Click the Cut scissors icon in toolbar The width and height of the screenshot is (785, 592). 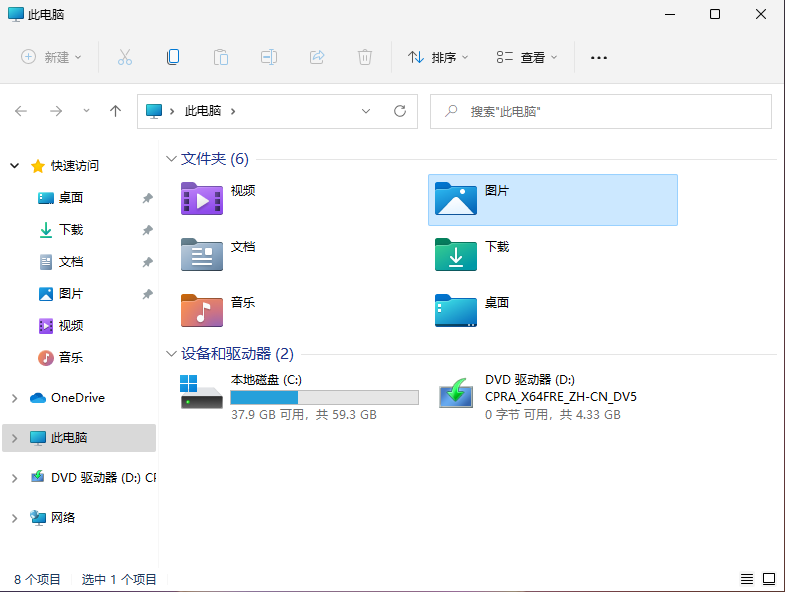[125, 57]
